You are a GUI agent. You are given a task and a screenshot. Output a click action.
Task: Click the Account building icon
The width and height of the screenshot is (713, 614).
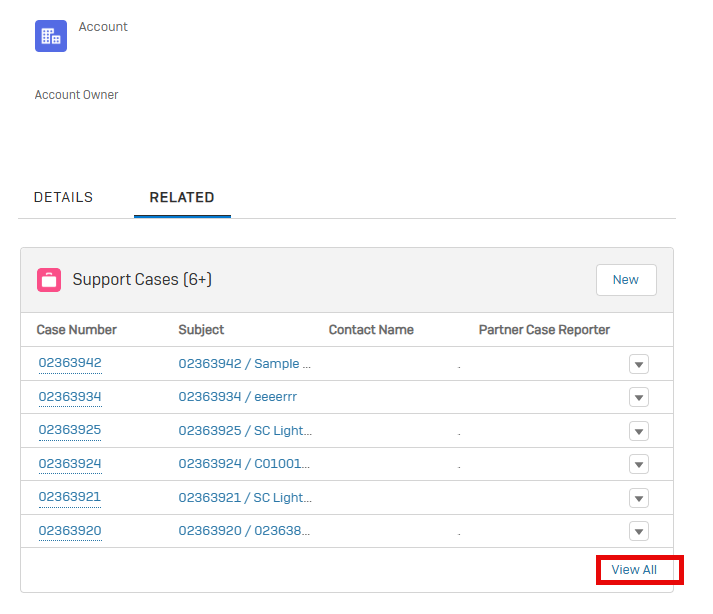pyautogui.click(x=50, y=36)
